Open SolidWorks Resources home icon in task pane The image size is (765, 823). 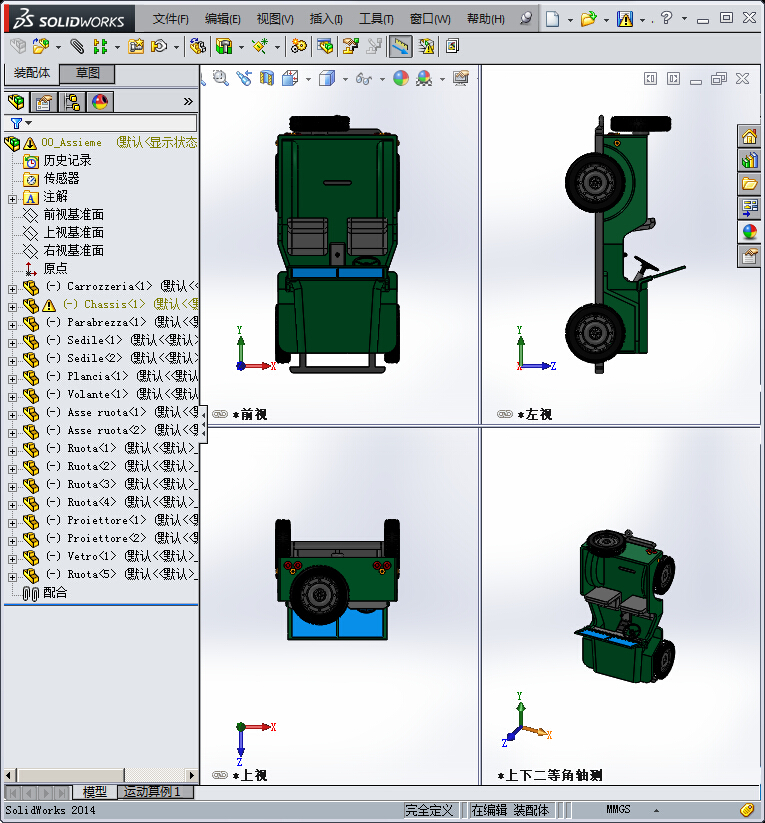749,137
